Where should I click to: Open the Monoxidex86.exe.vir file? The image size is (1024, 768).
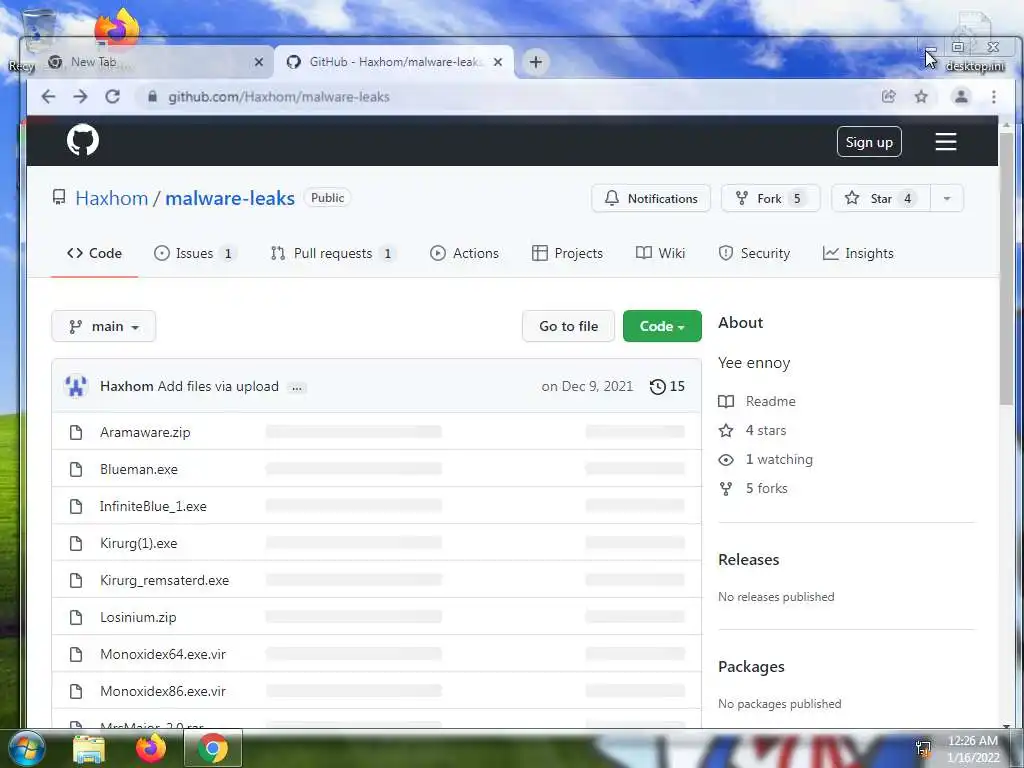[x=163, y=692]
